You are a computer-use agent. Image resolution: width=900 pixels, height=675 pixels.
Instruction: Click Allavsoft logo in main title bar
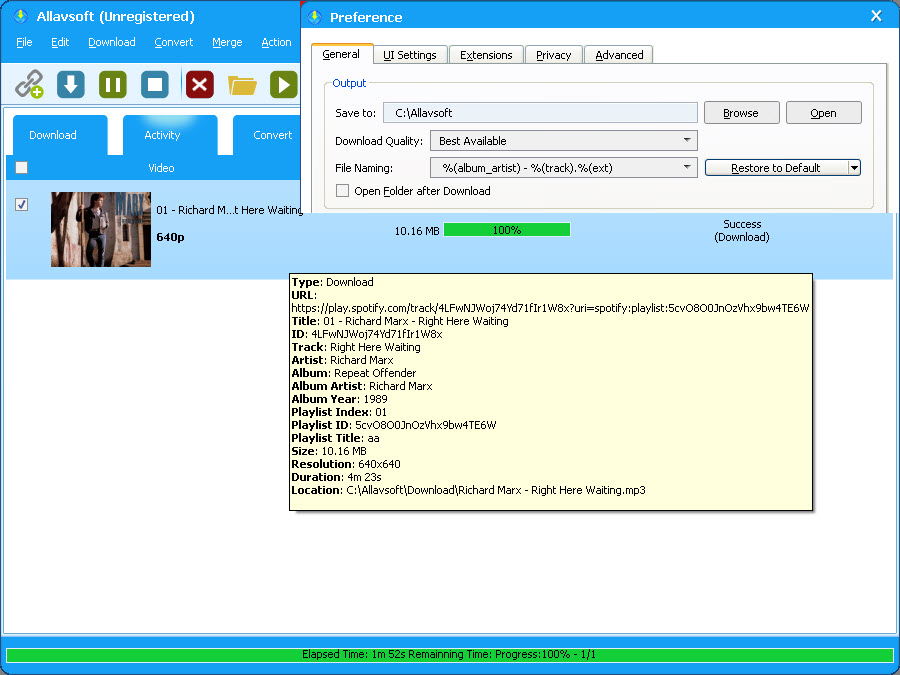21,16
